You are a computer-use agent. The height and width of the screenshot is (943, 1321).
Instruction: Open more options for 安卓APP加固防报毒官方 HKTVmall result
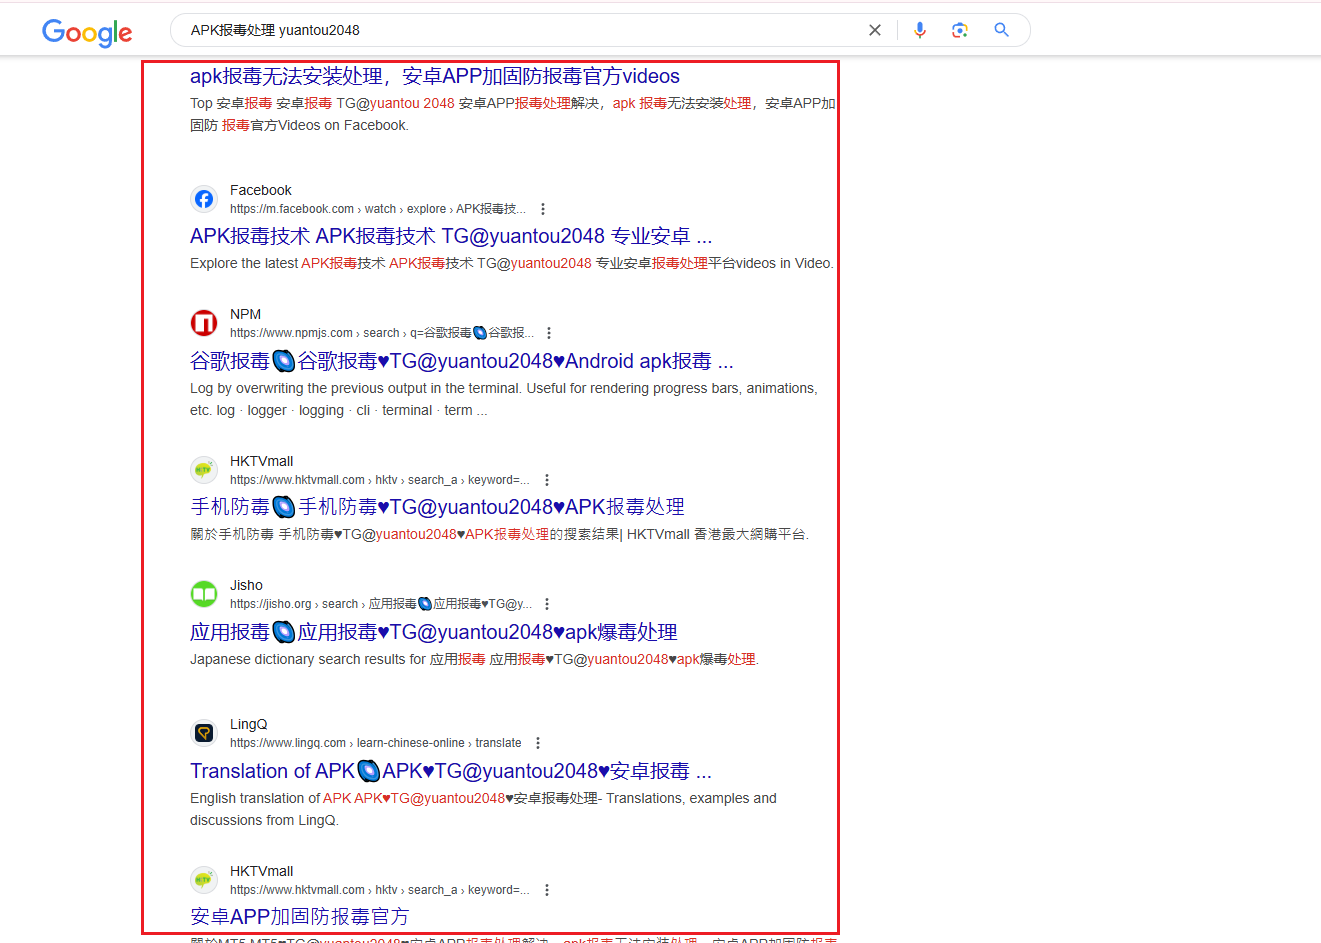pyautogui.click(x=547, y=890)
